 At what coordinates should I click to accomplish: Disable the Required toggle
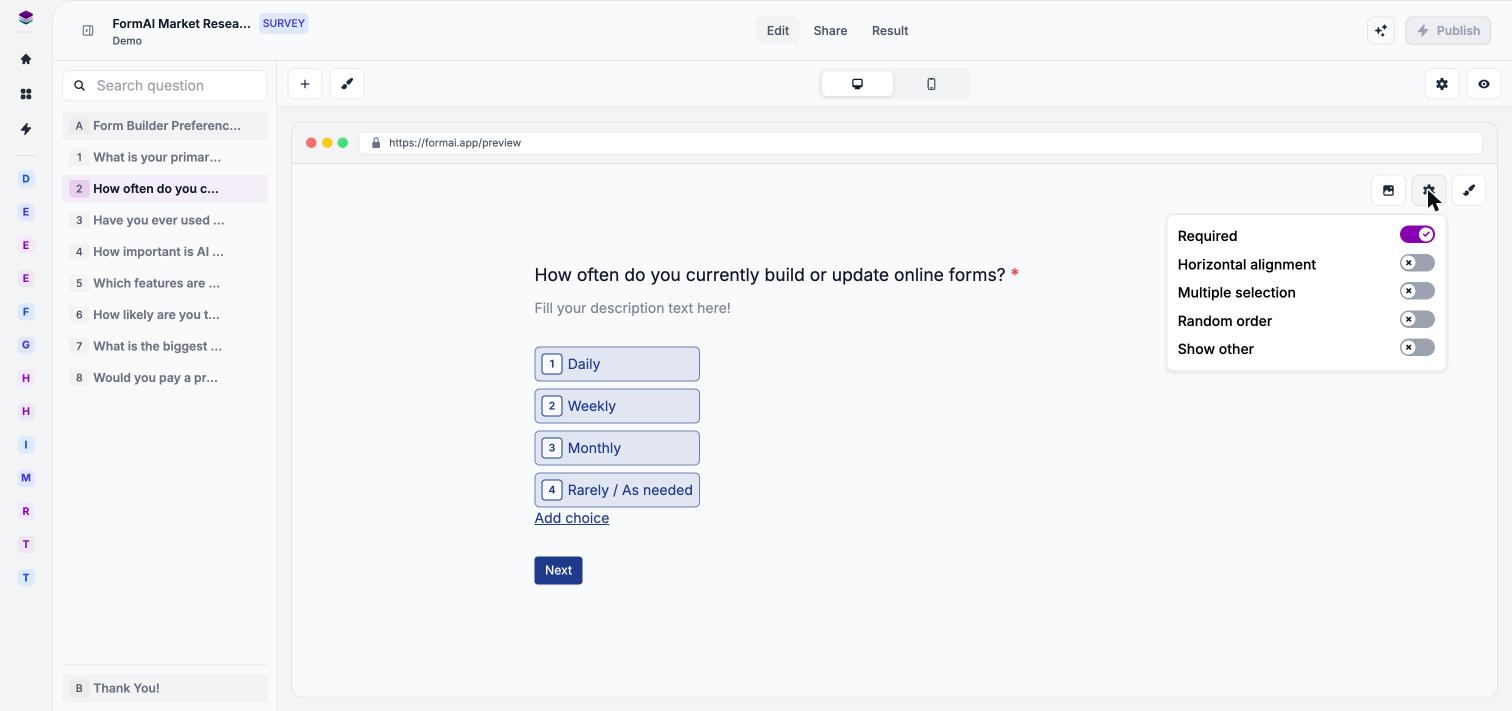(x=1417, y=235)
